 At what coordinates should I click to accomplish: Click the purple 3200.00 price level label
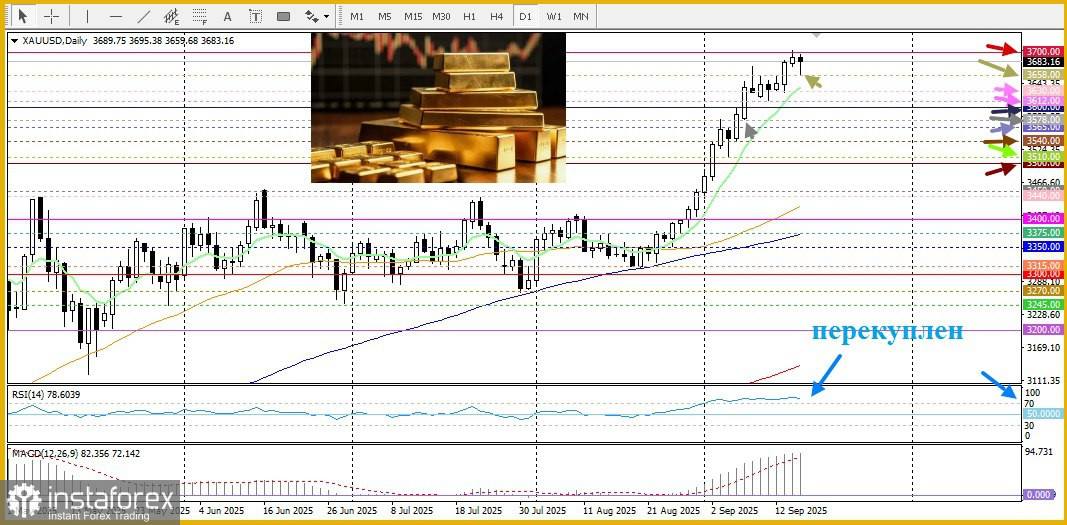[x=1043, y=329]
